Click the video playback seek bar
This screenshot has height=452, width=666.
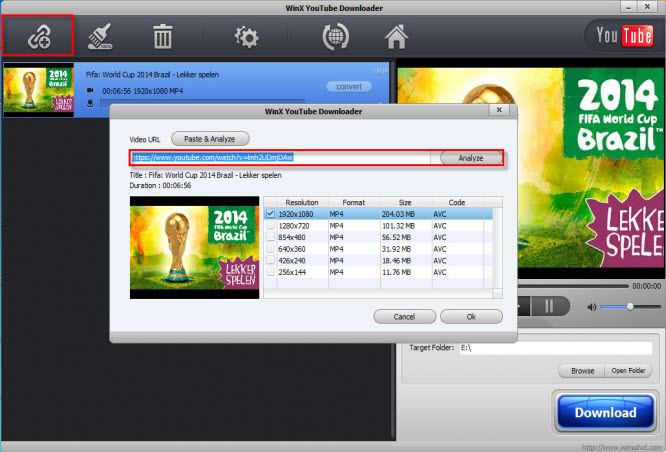(x=573, y=286)
